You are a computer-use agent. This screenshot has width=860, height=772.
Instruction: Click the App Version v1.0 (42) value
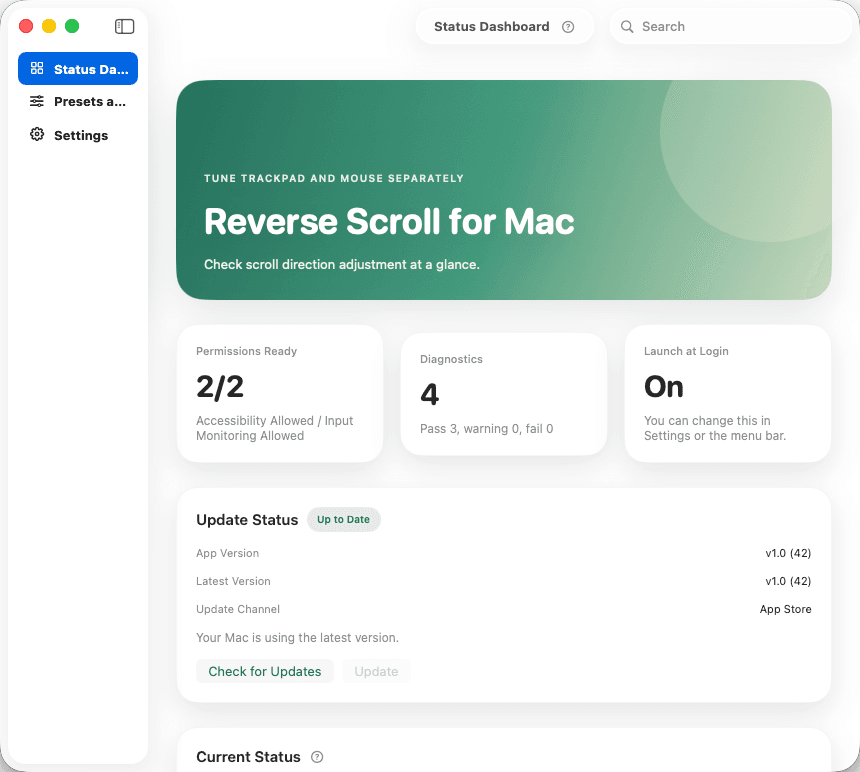coord(788,553)
